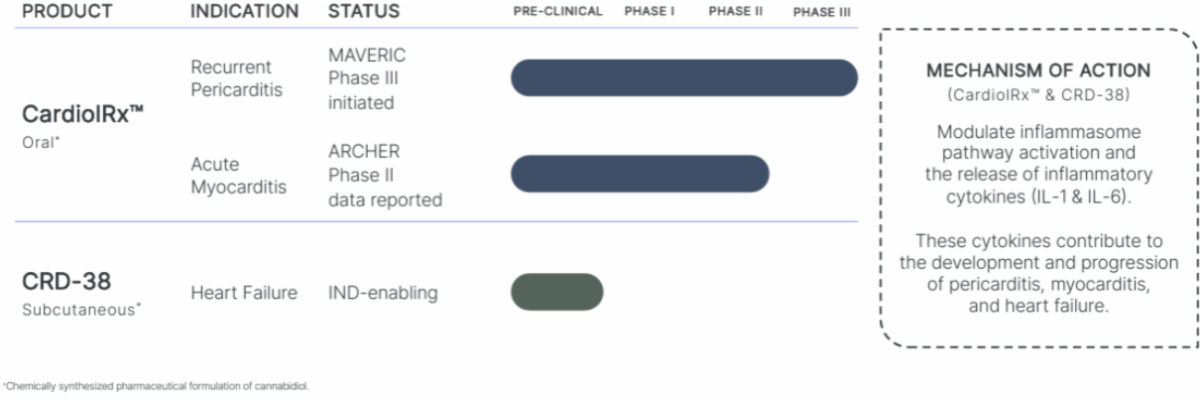This screenshot has height=401, width=1200.
Task: Click the MAVERIC Phase III initiated status
Action: (367, 78)
